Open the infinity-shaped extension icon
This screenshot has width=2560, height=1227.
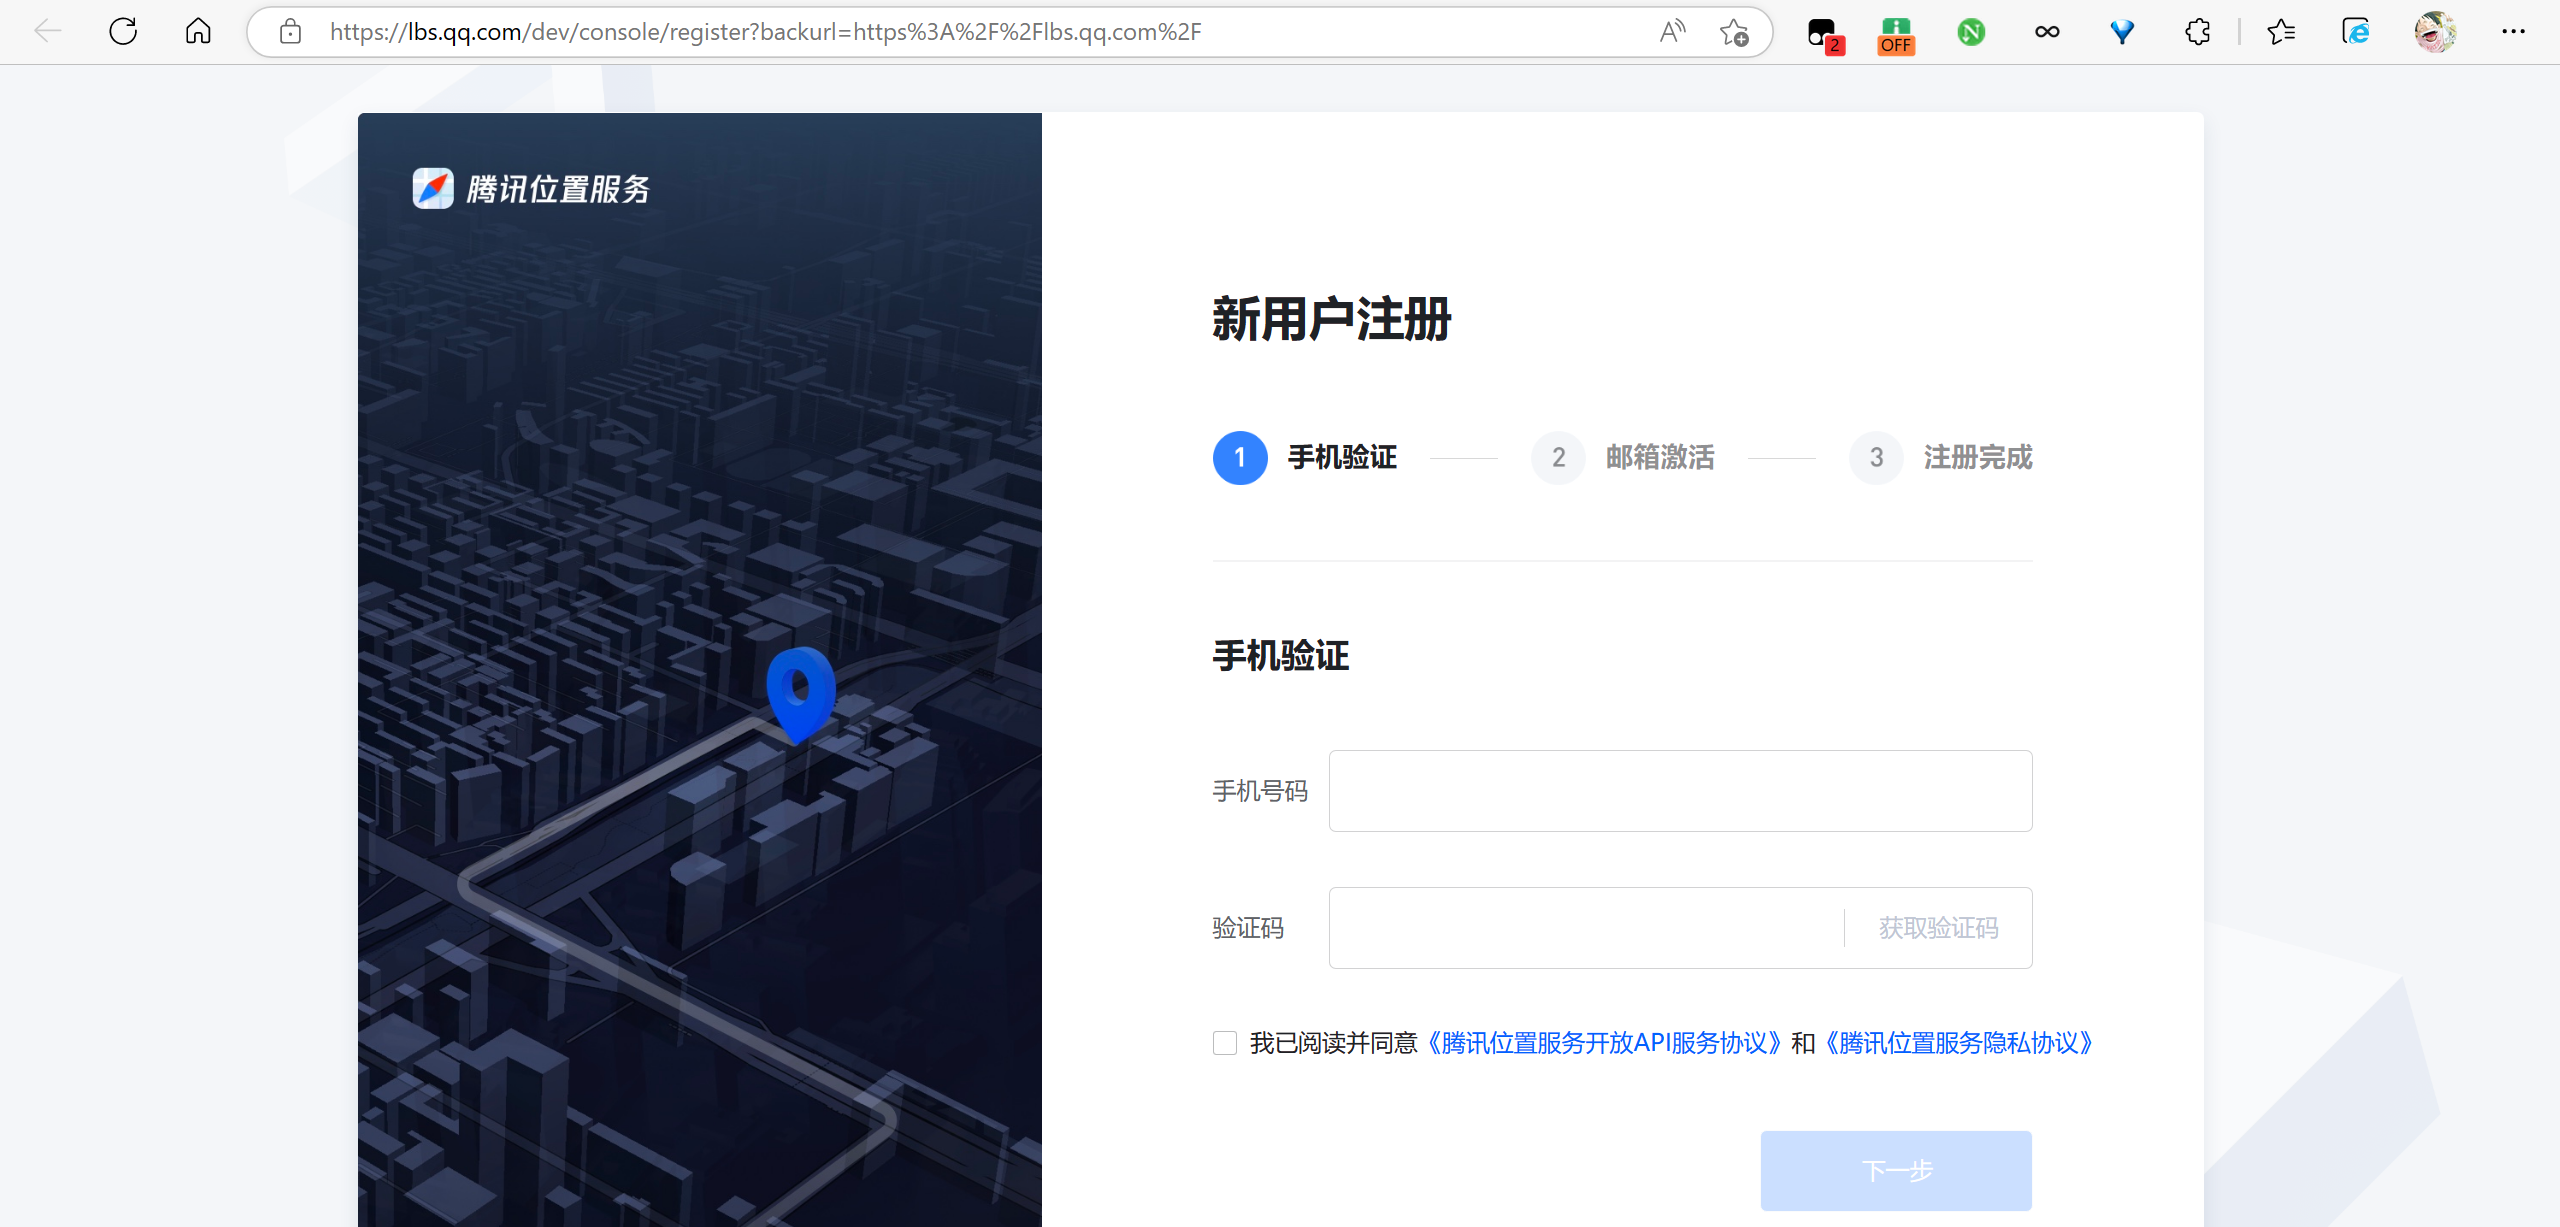(2046, 31)
